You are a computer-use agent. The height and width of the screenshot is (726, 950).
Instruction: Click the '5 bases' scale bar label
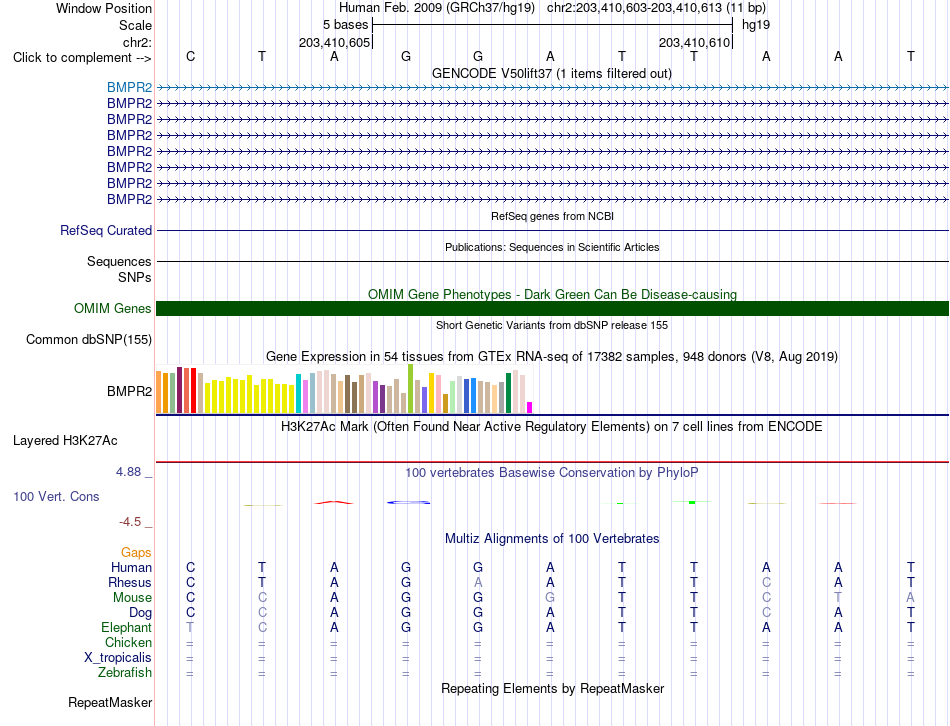tap(345, 25)
